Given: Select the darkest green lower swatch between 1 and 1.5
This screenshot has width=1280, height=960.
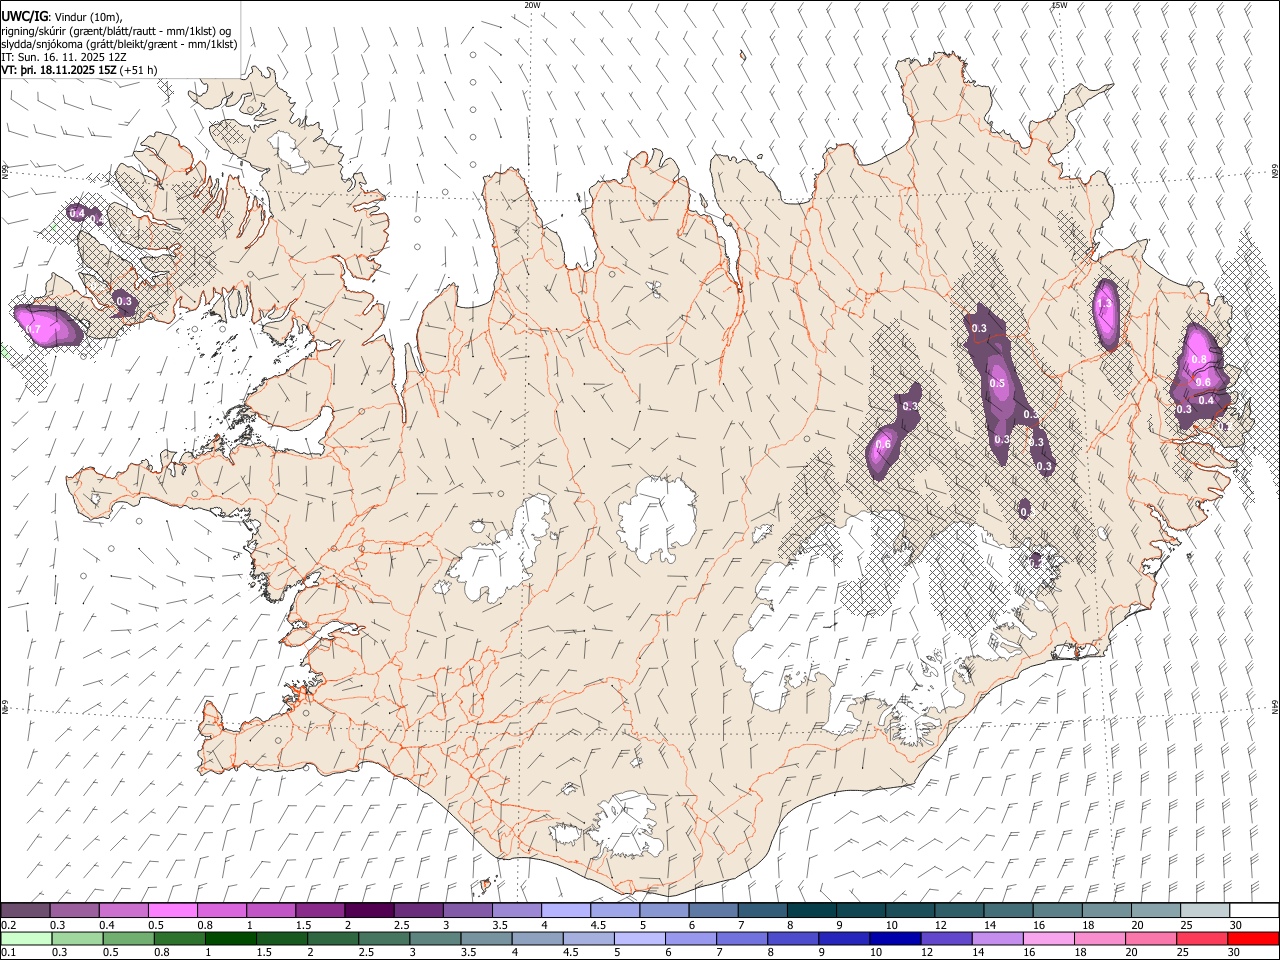Looking at the screenshot, I should [x=232, y=938].
